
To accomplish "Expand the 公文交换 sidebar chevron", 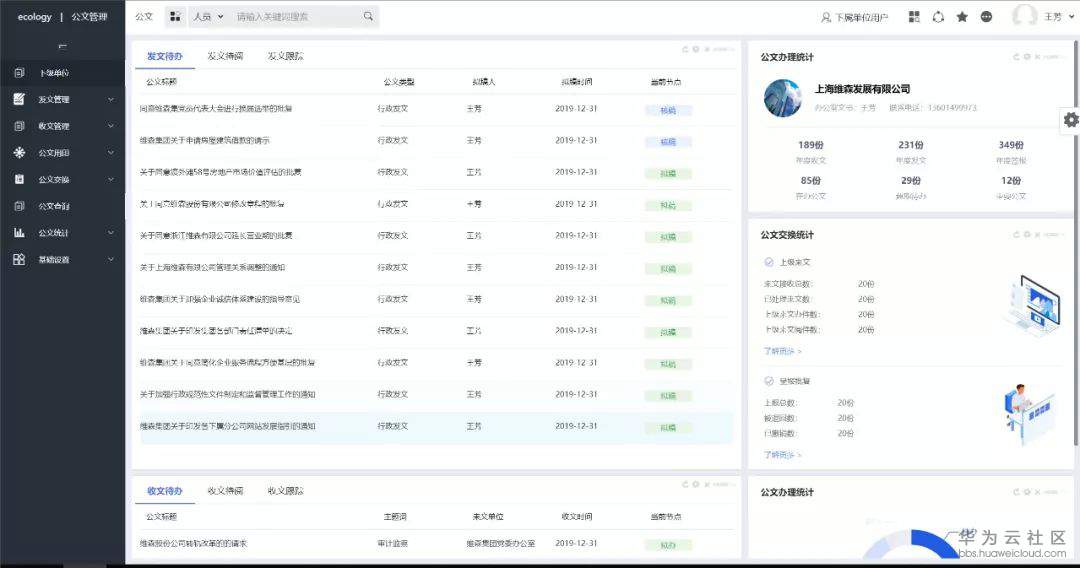I will (x=111, y=179).
